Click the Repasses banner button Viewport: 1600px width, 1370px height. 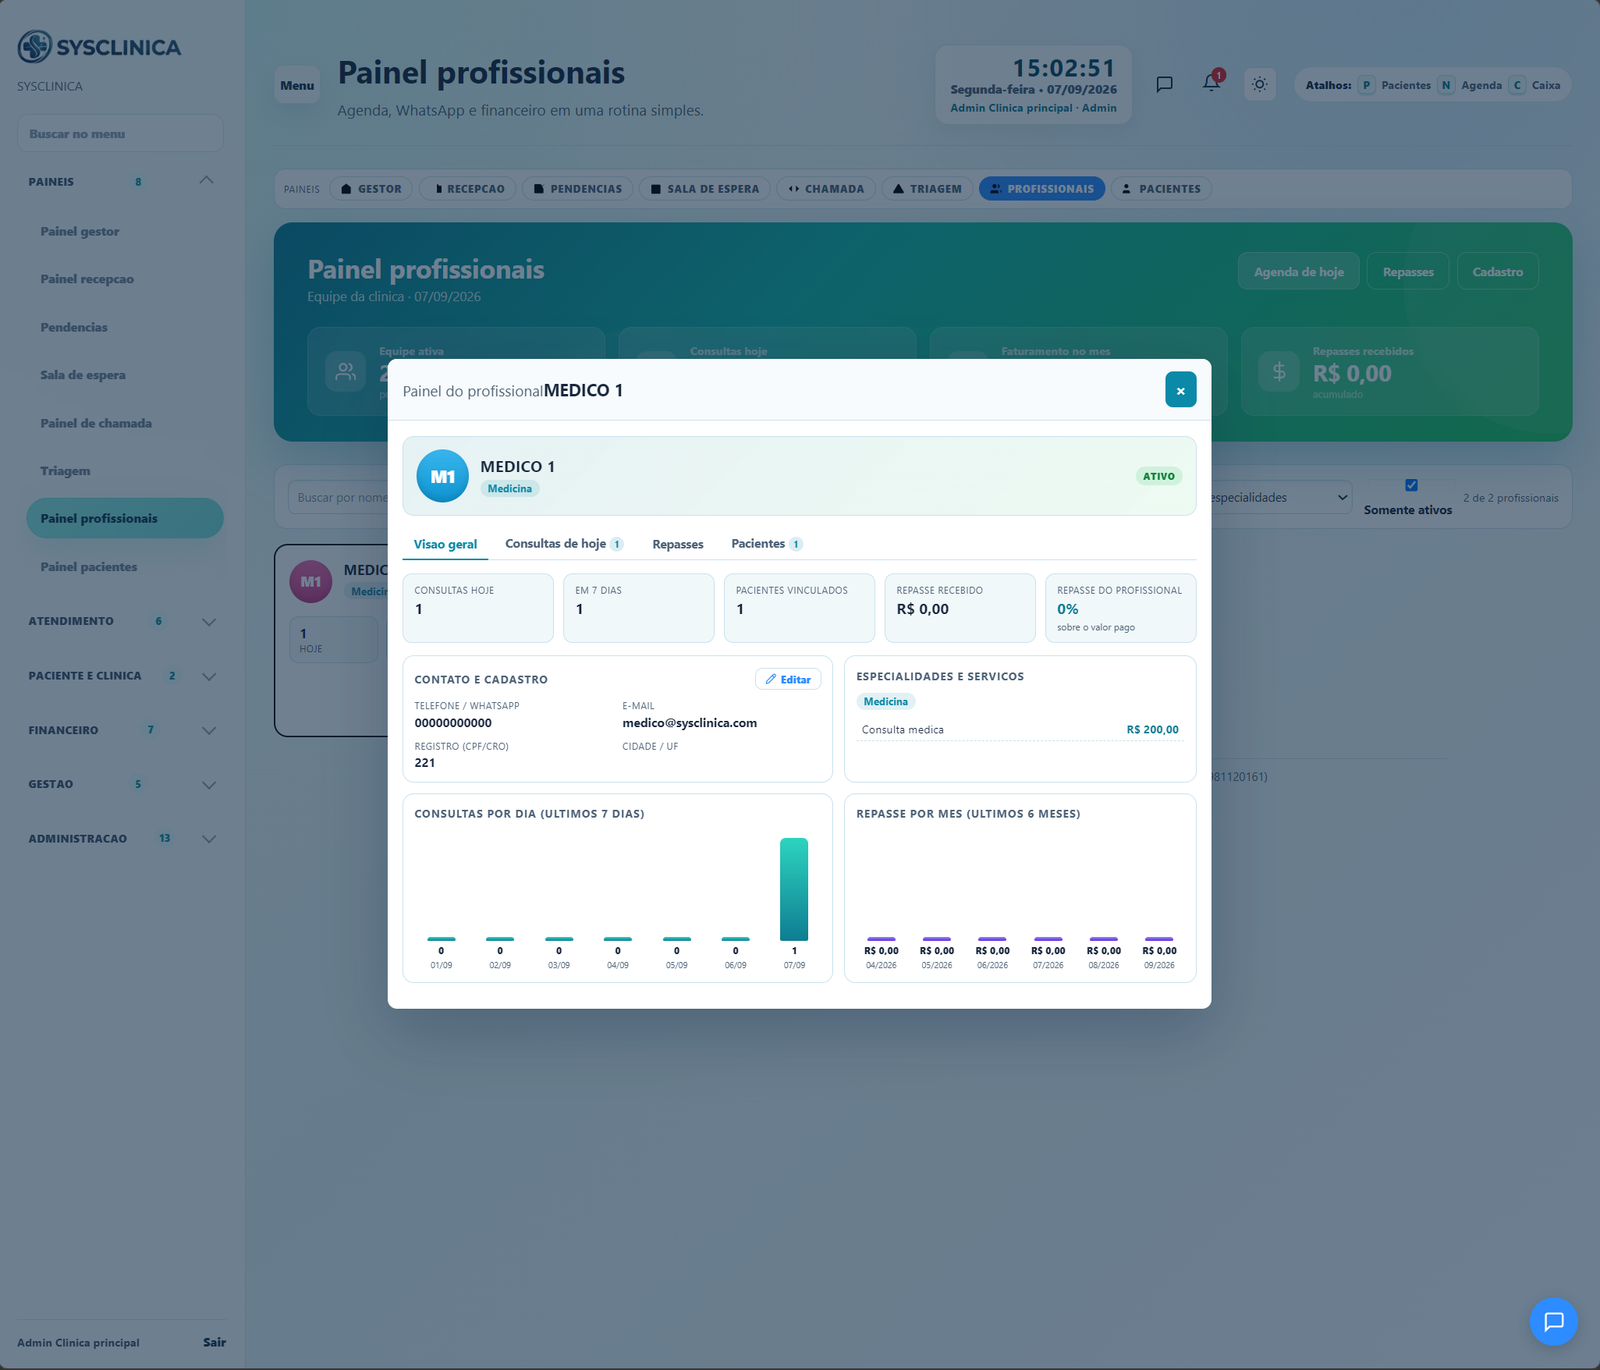1408,271
